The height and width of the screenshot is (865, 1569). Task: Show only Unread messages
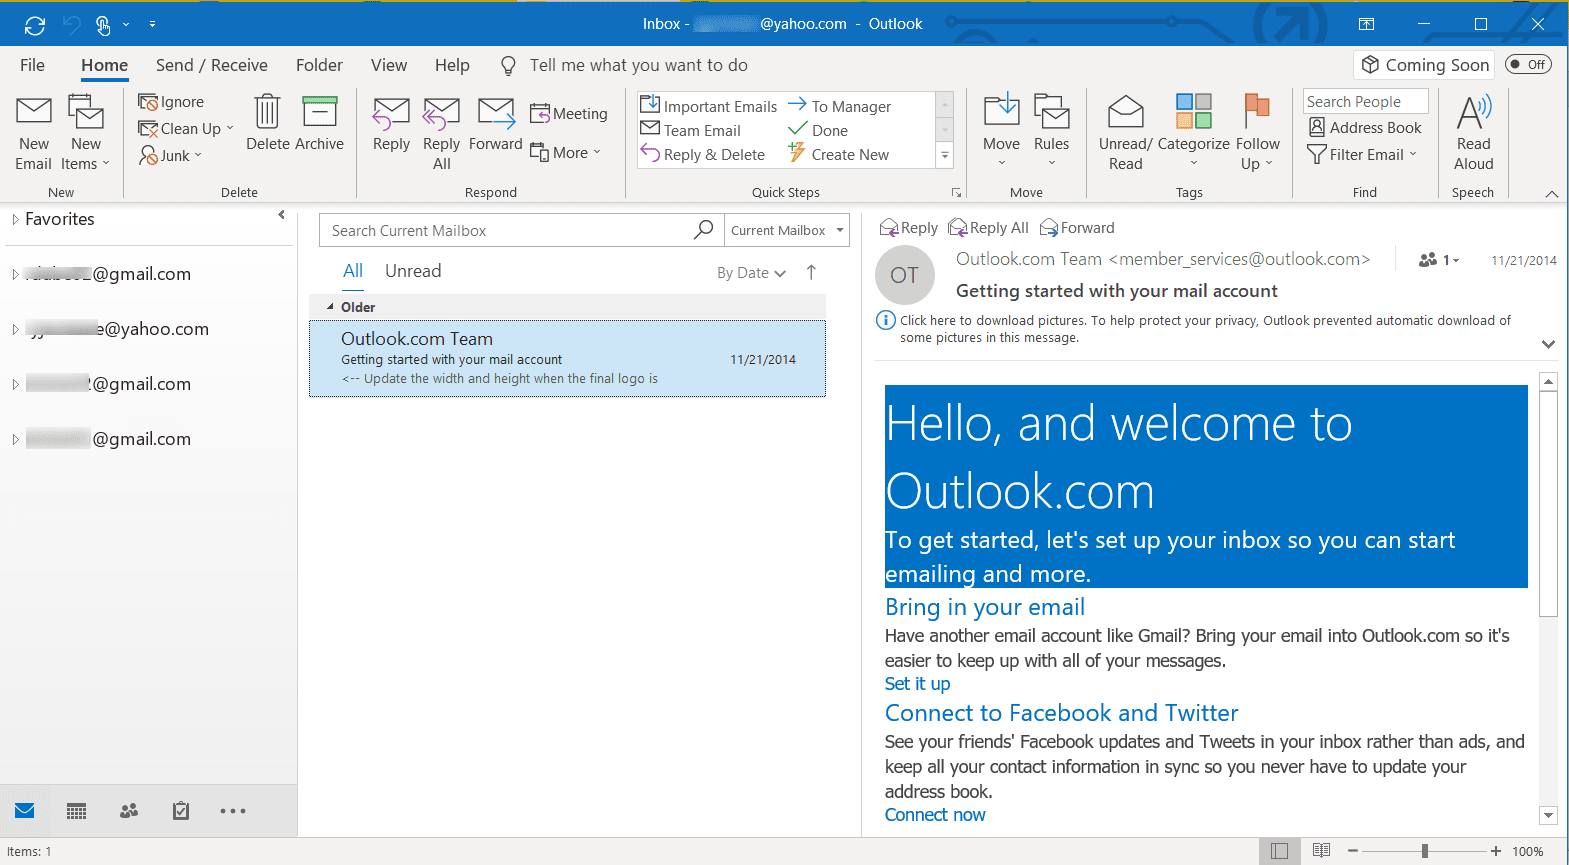pyautogui.click(x=413, y=271)
